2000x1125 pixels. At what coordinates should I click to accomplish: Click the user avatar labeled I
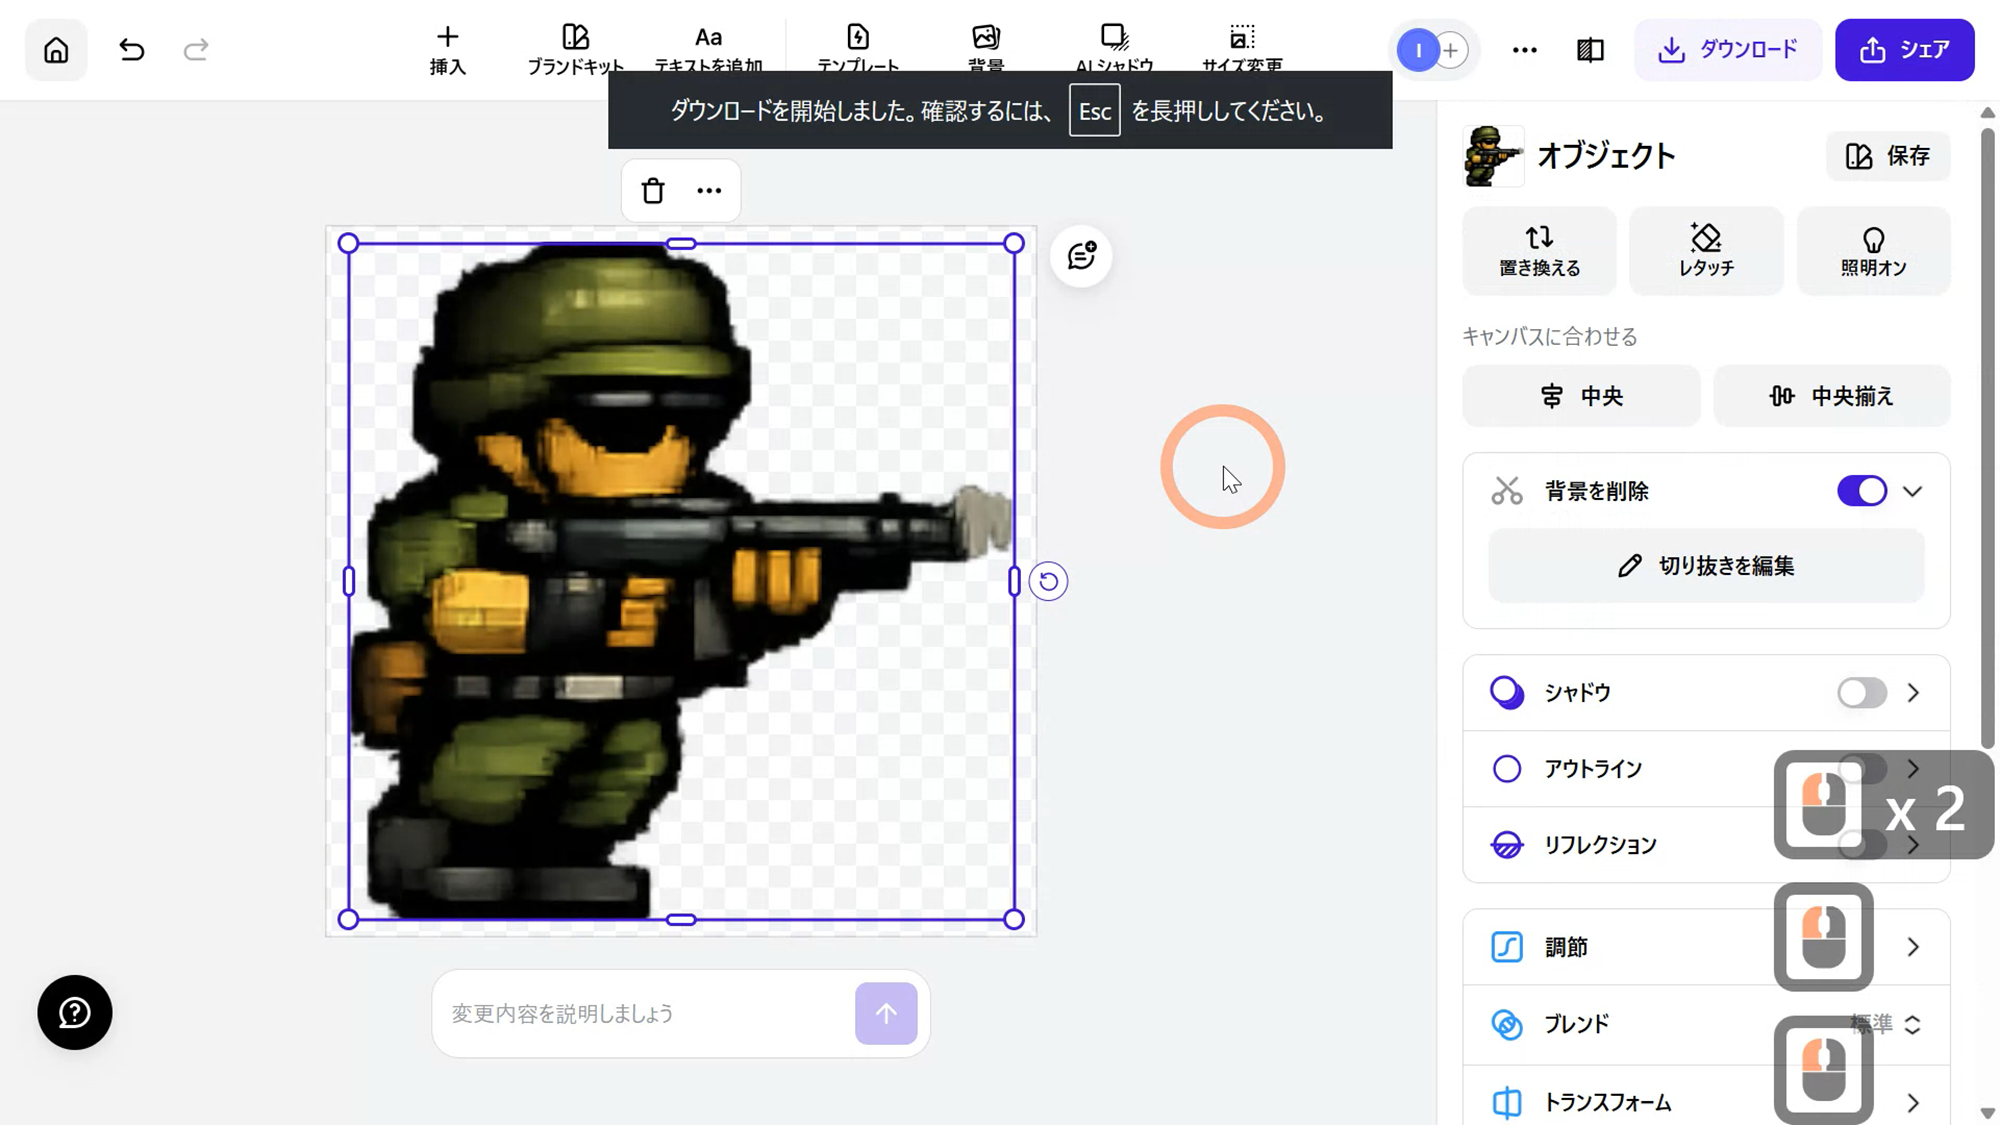click(1417, 50)
